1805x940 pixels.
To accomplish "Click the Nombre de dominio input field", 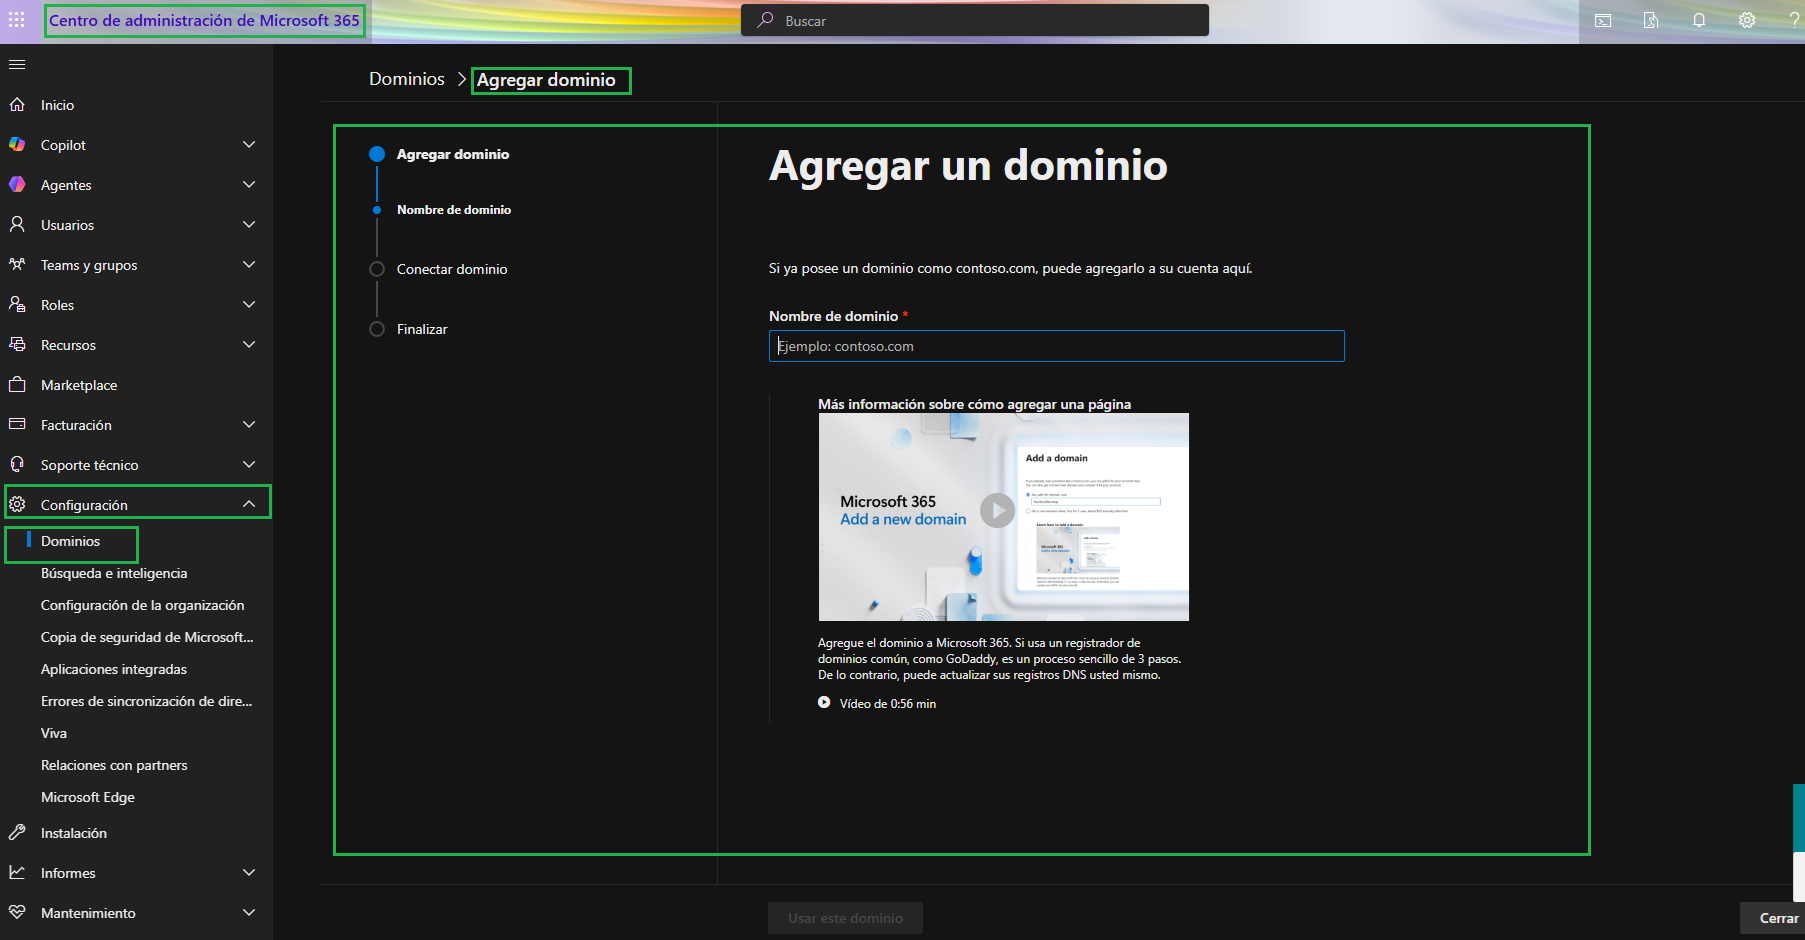I will (1056, 346).
